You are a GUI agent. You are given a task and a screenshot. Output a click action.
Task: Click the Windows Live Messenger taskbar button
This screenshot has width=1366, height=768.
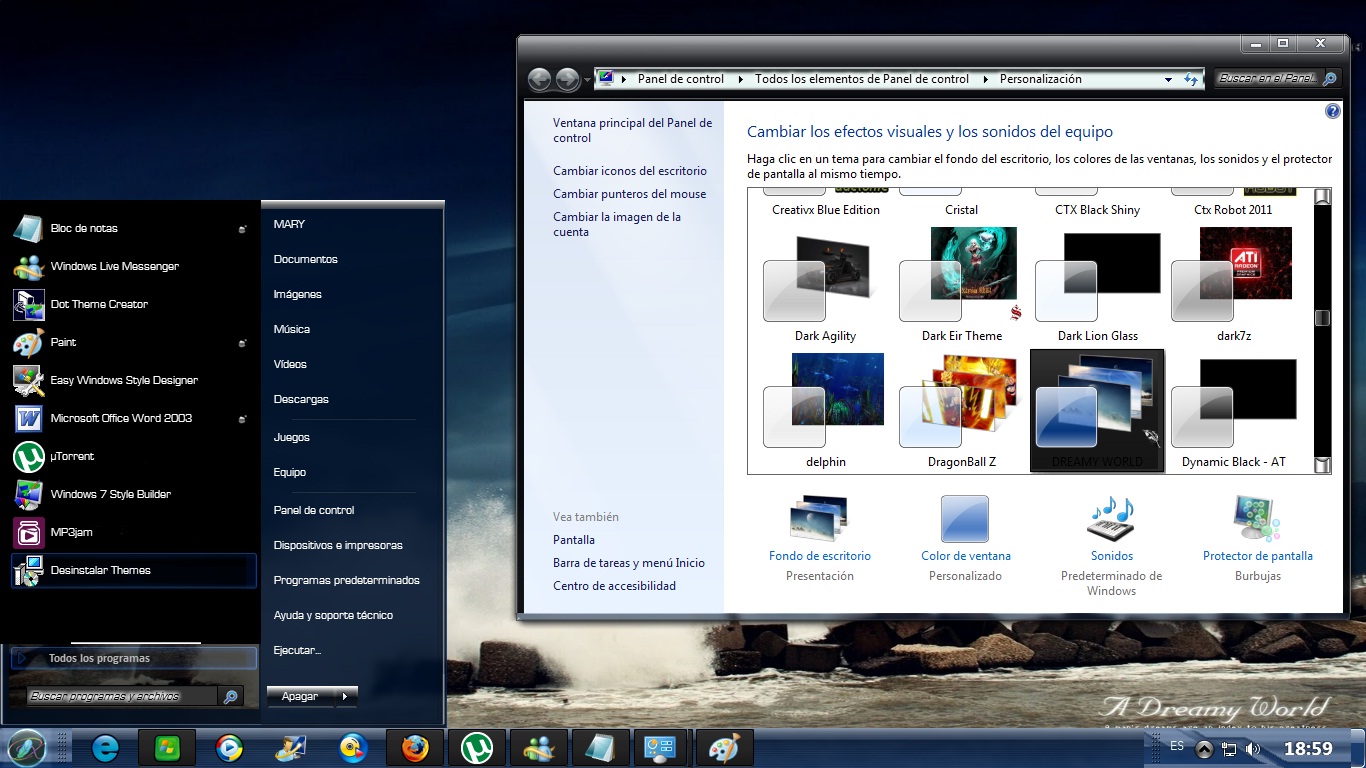[x=539, y=748]
